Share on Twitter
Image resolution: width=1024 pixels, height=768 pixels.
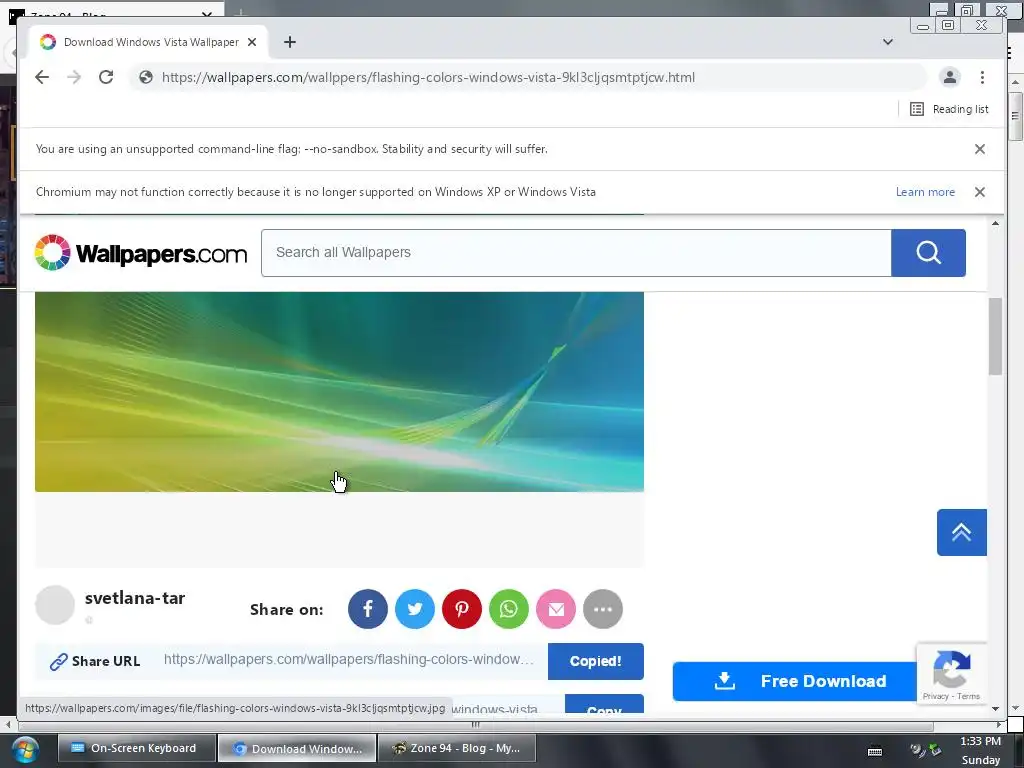(x=415, y=609)
